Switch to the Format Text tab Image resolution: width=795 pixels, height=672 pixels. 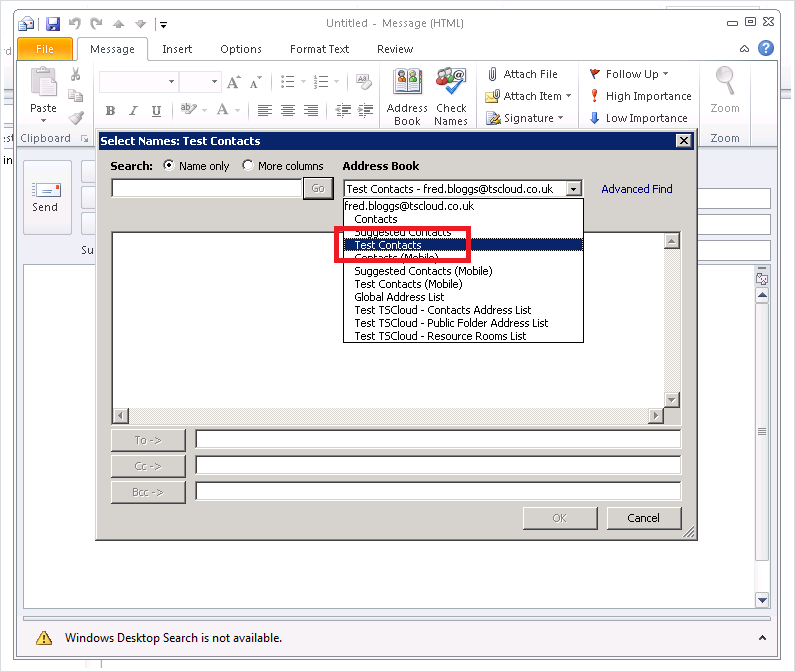click(x=319, y=49)
